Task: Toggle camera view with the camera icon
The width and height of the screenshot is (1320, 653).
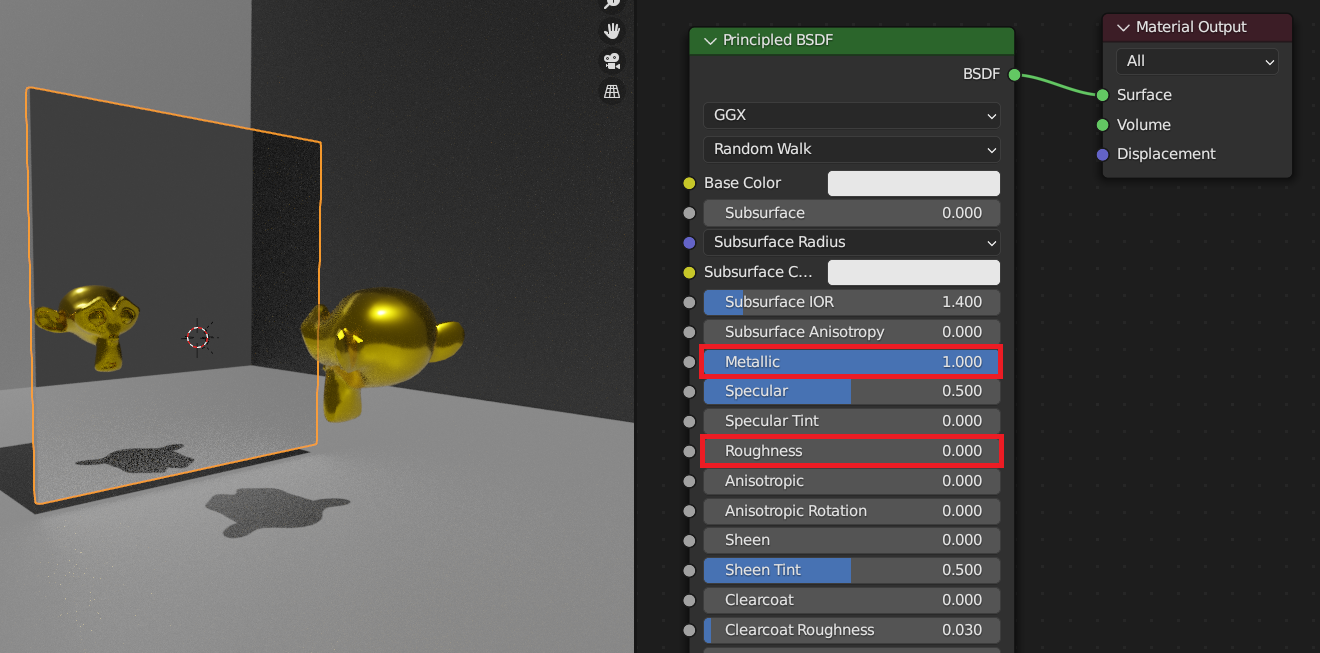Action: point(612,61)
